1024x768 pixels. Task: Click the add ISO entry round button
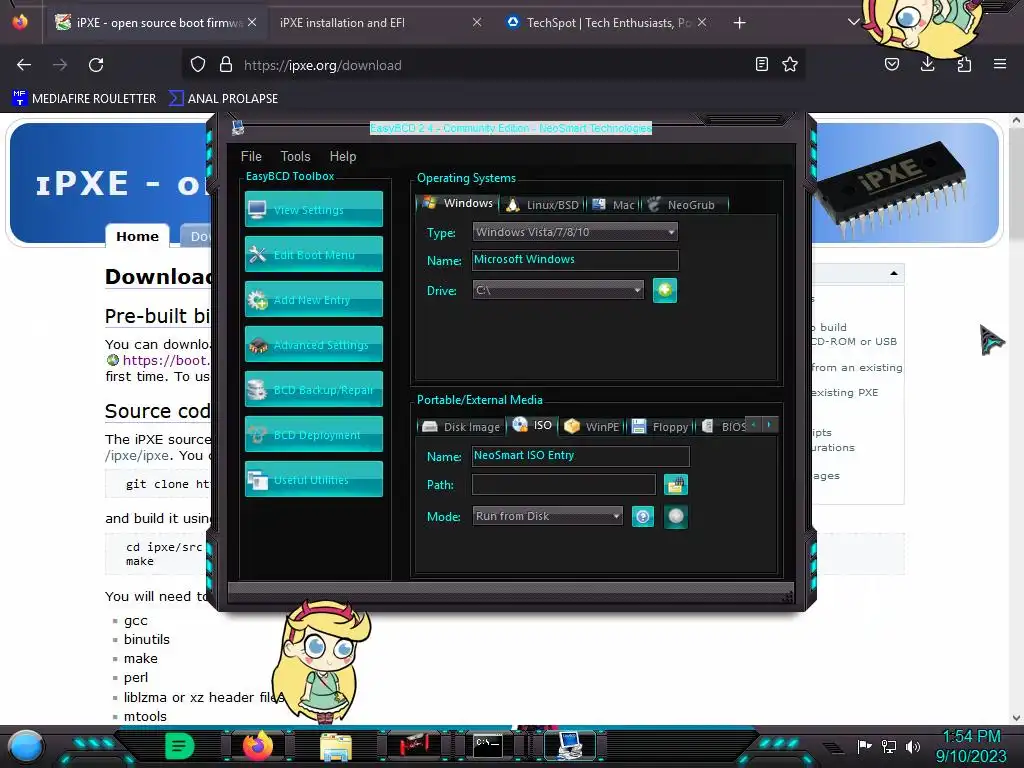pyautogui.click(x=676, y=517)
